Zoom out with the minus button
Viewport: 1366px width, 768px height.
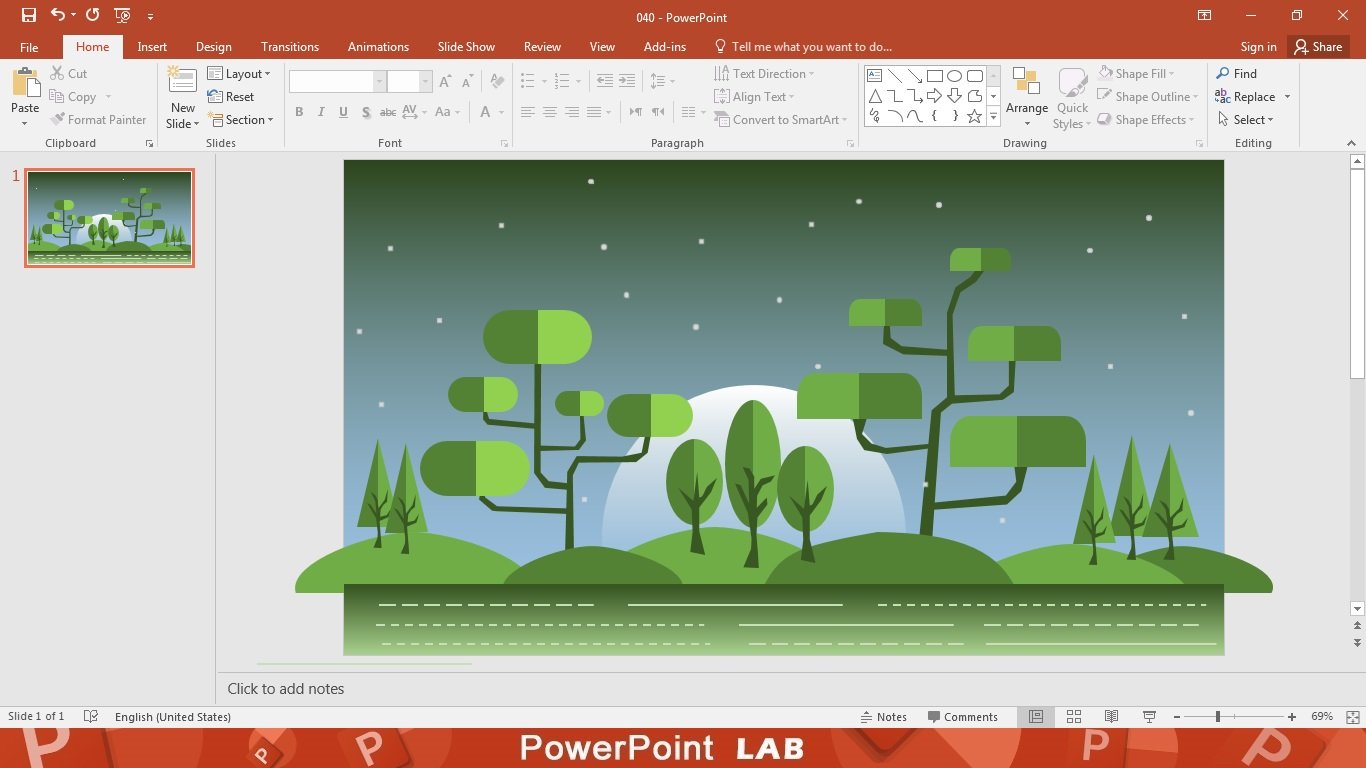click(1177, 717)
